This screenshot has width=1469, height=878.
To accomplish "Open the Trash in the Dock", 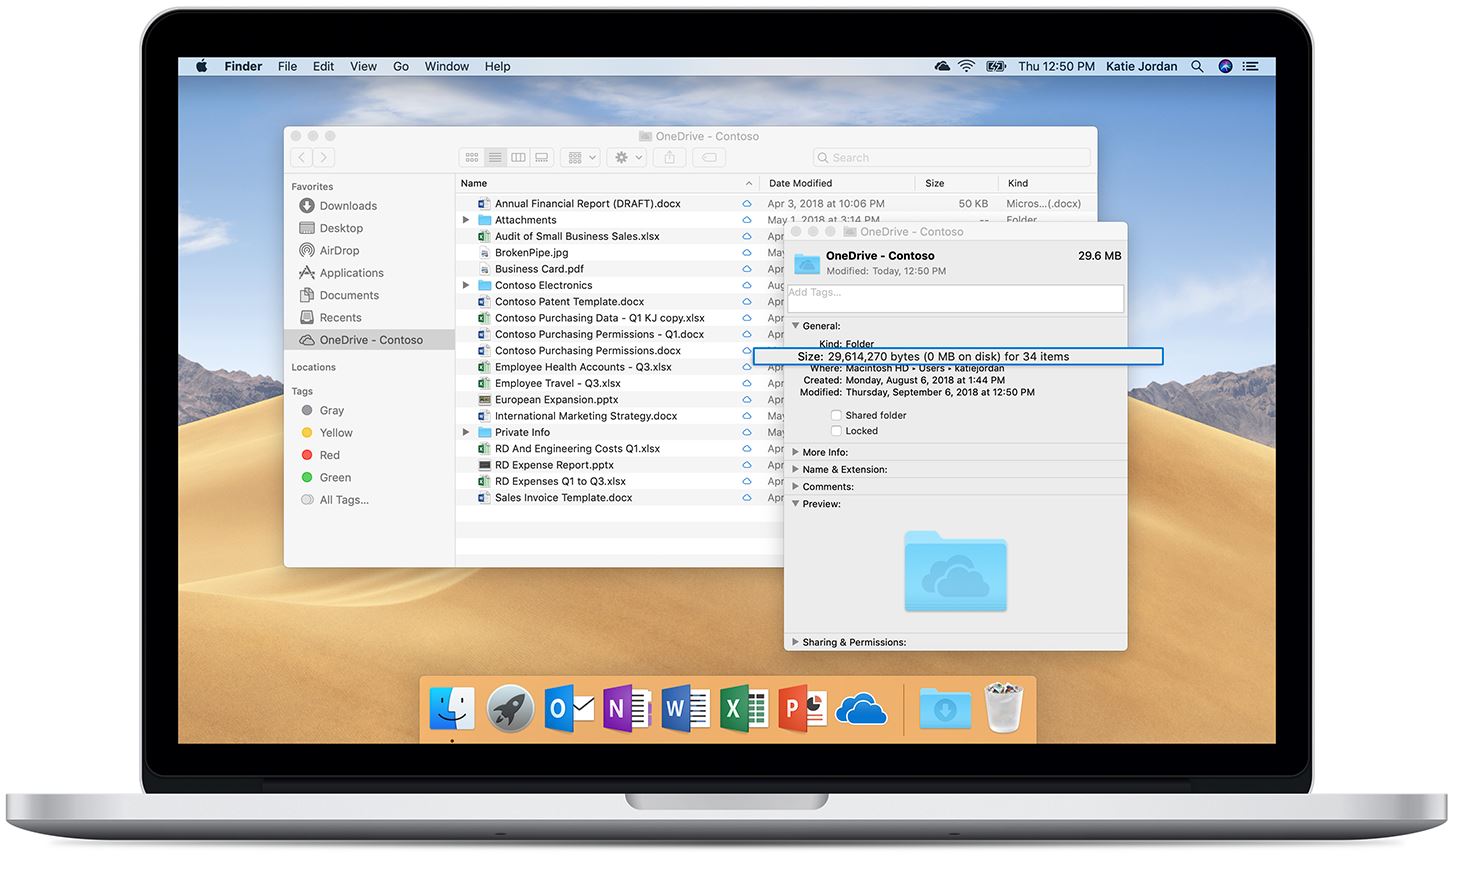I will point(1003,708).
